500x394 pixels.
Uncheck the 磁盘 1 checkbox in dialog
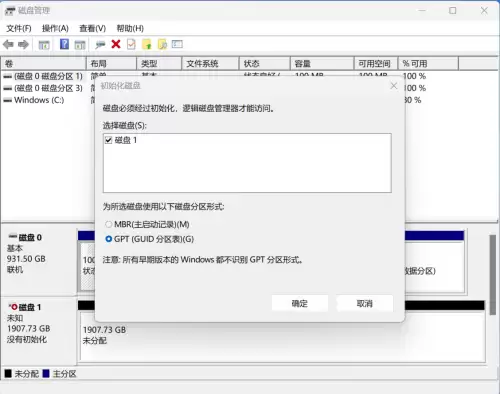click(x=108, y=140)
